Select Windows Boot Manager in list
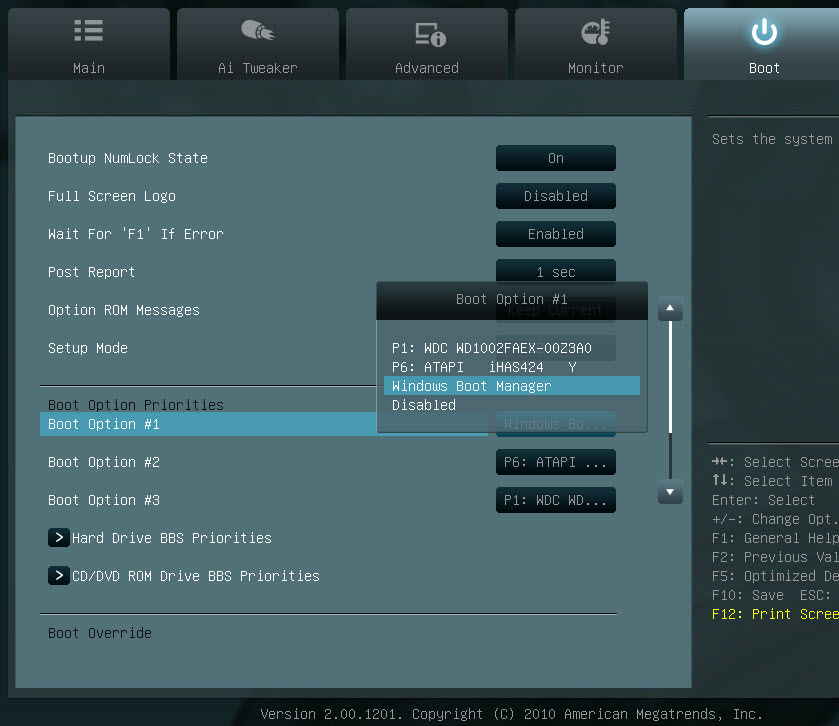 (x=470, y=386)
